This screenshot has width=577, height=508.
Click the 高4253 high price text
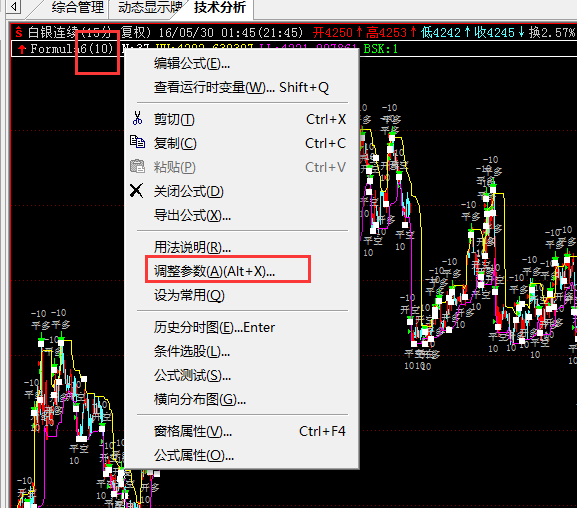coord(386,33)
